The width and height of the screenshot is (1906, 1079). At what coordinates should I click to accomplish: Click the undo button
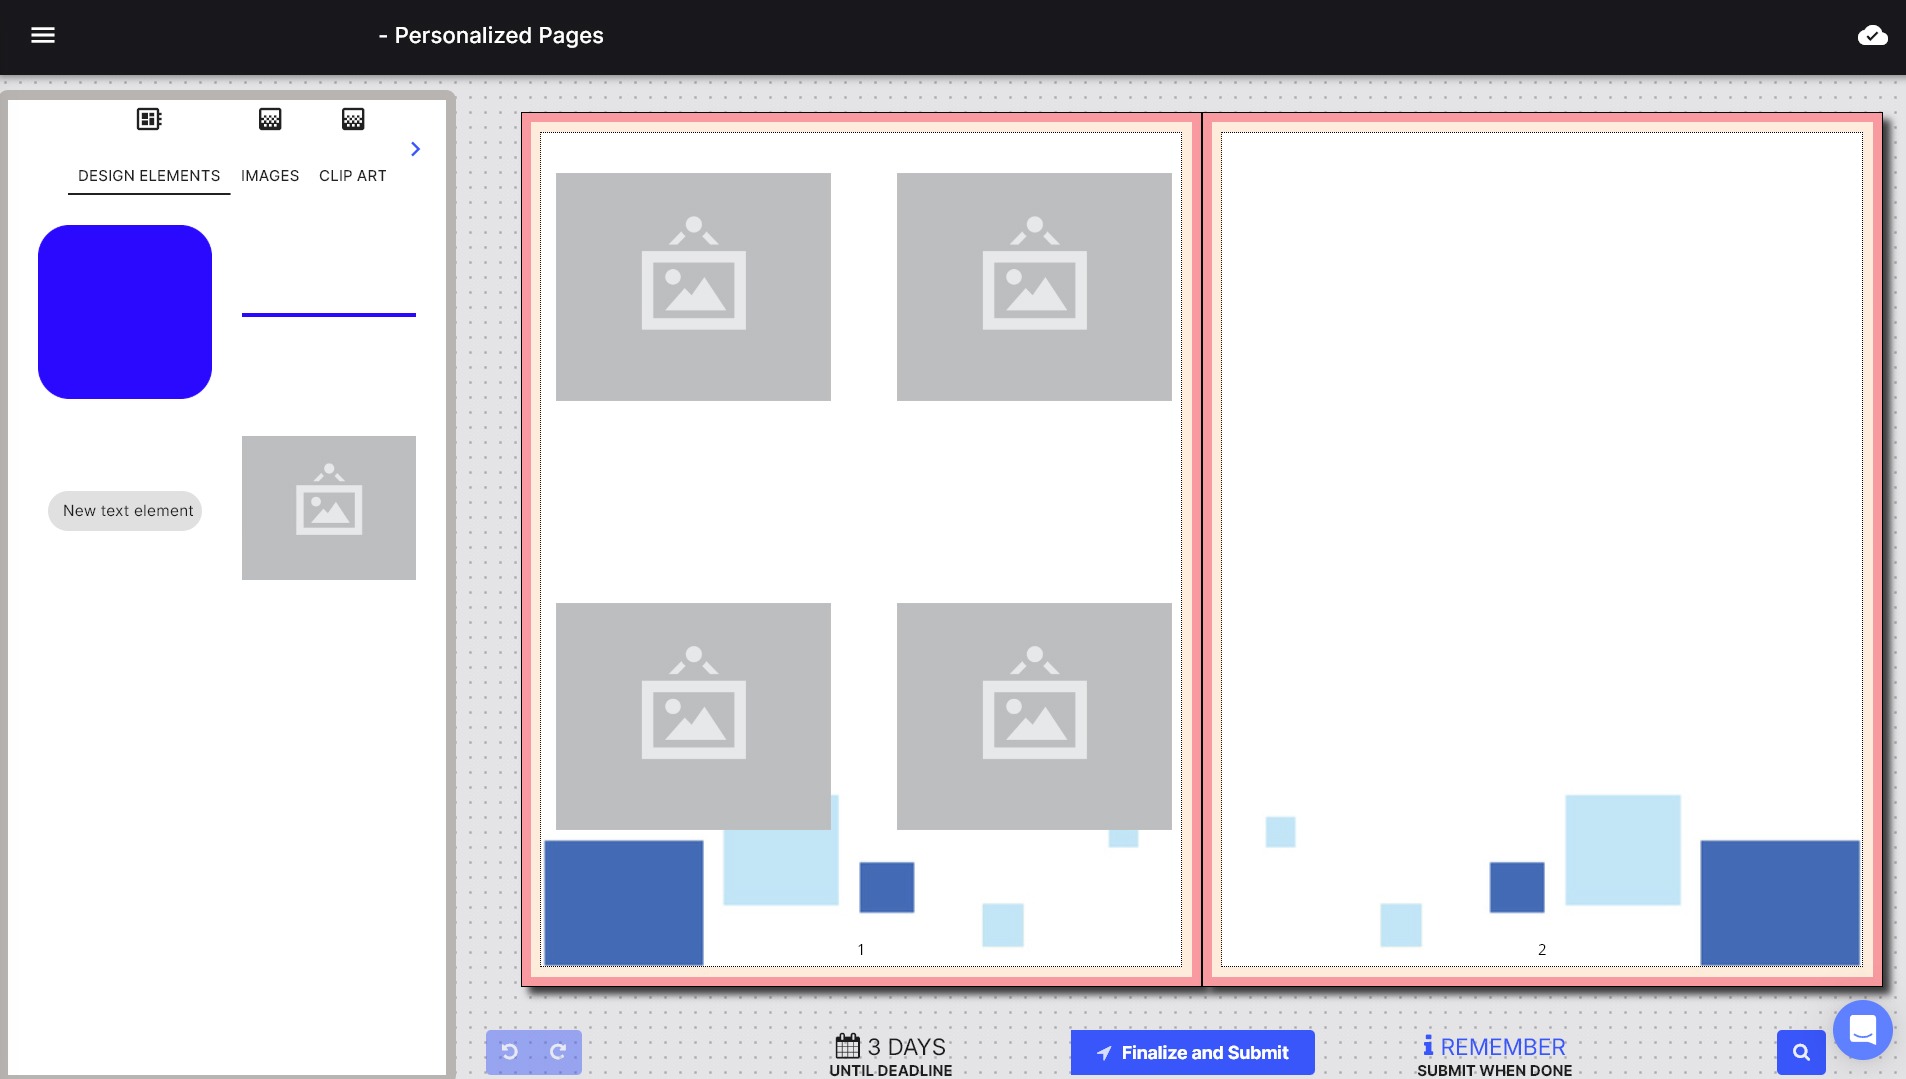[x=510, y=1052]
